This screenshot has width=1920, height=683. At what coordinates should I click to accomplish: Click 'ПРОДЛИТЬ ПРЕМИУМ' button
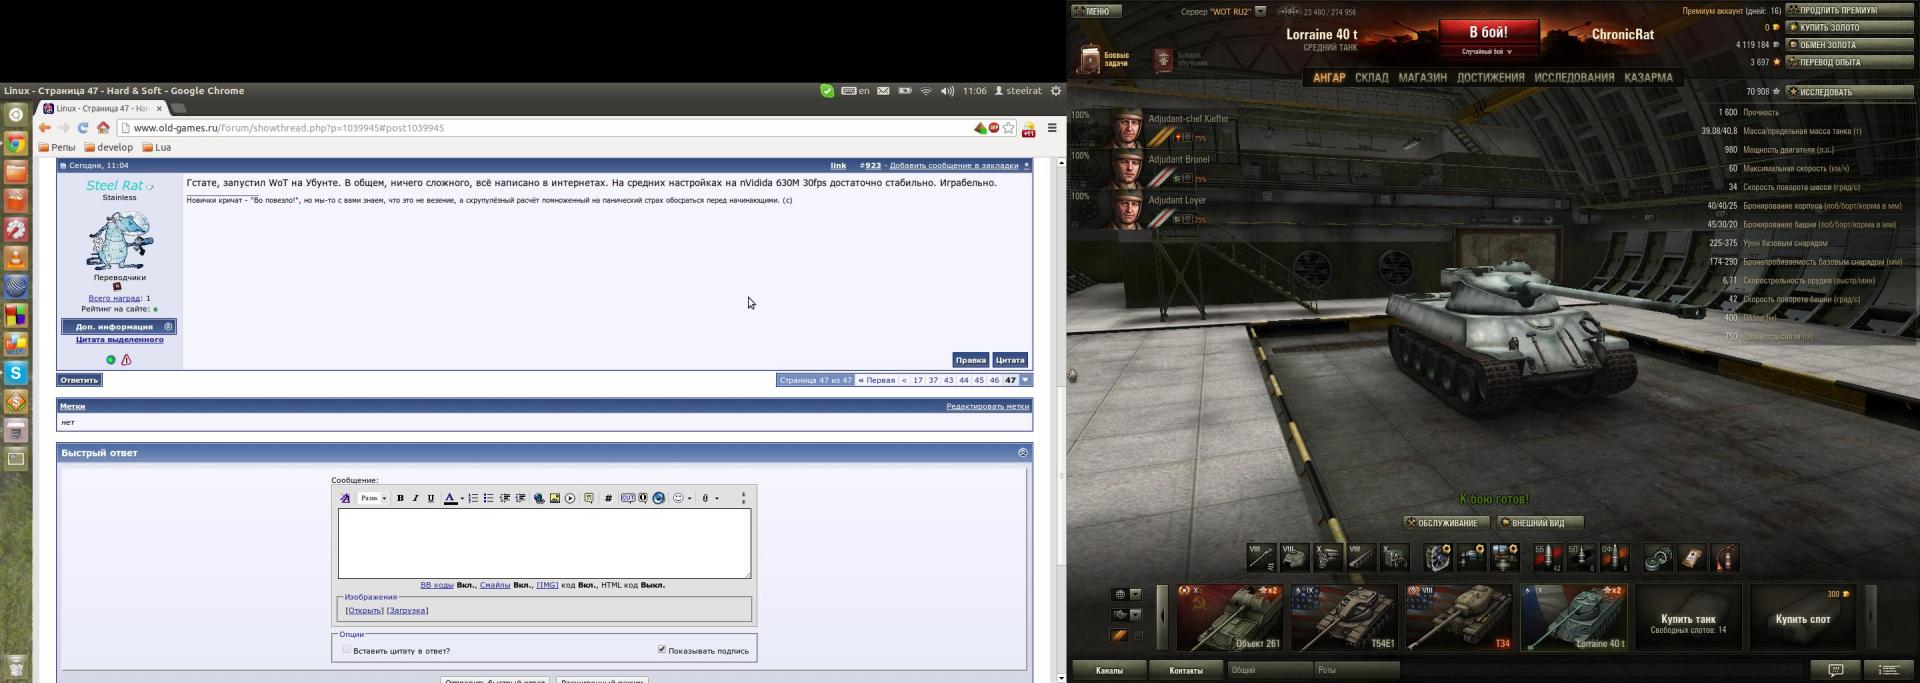[1849, 11]
